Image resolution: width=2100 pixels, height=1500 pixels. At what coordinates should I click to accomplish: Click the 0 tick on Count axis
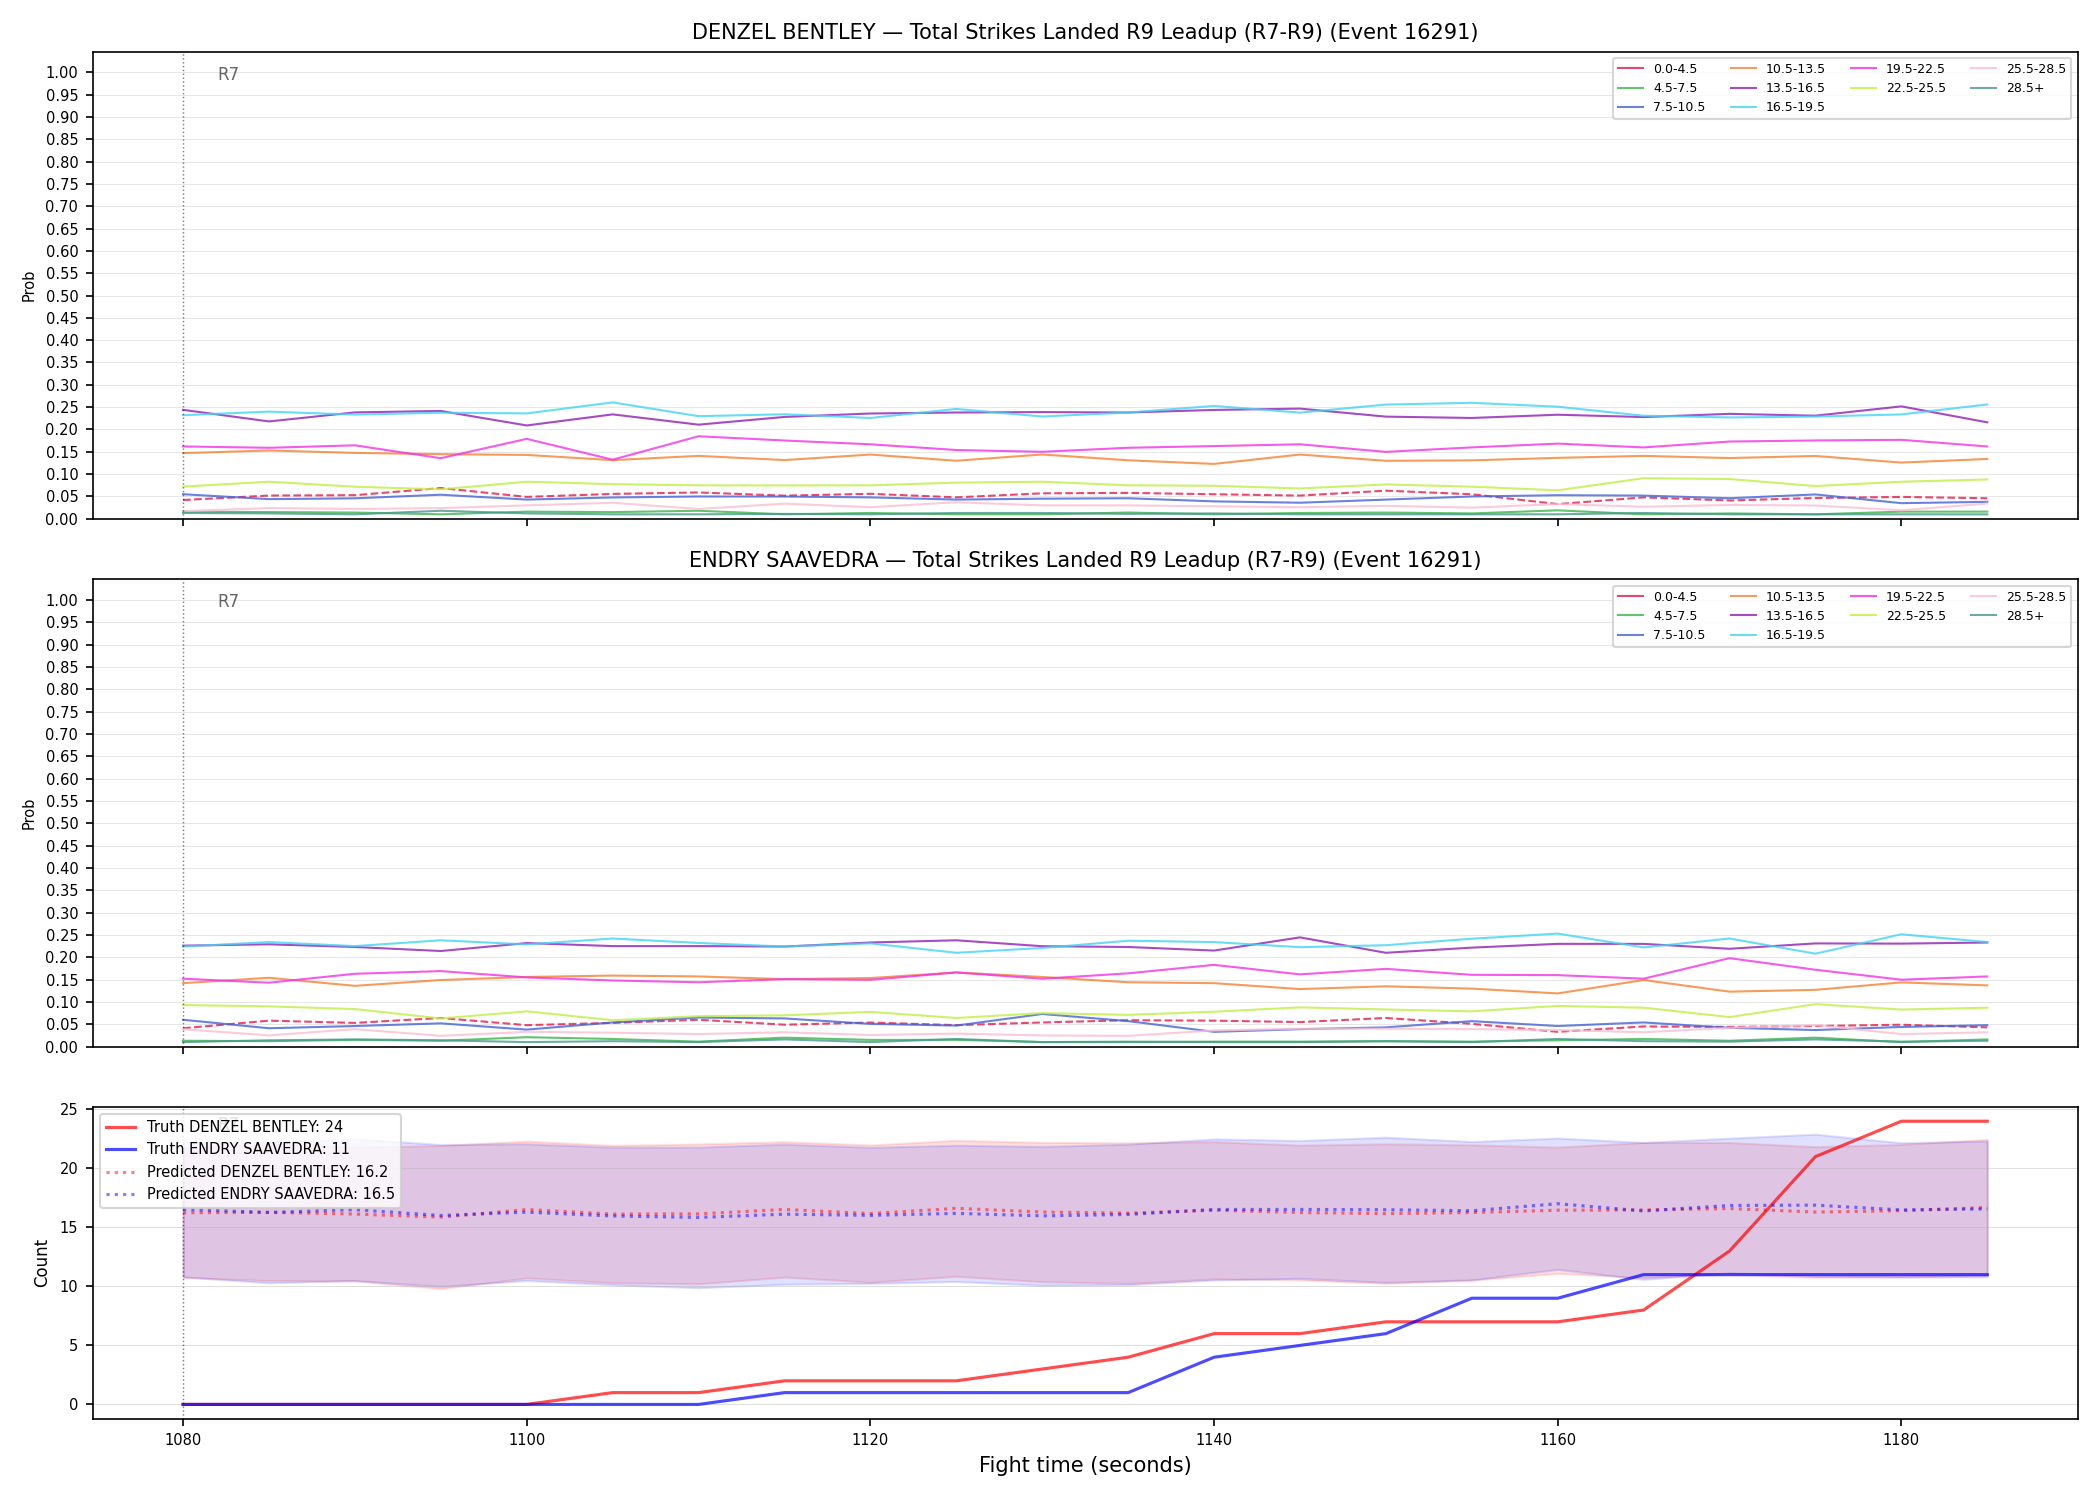(x=73, y=1405)
